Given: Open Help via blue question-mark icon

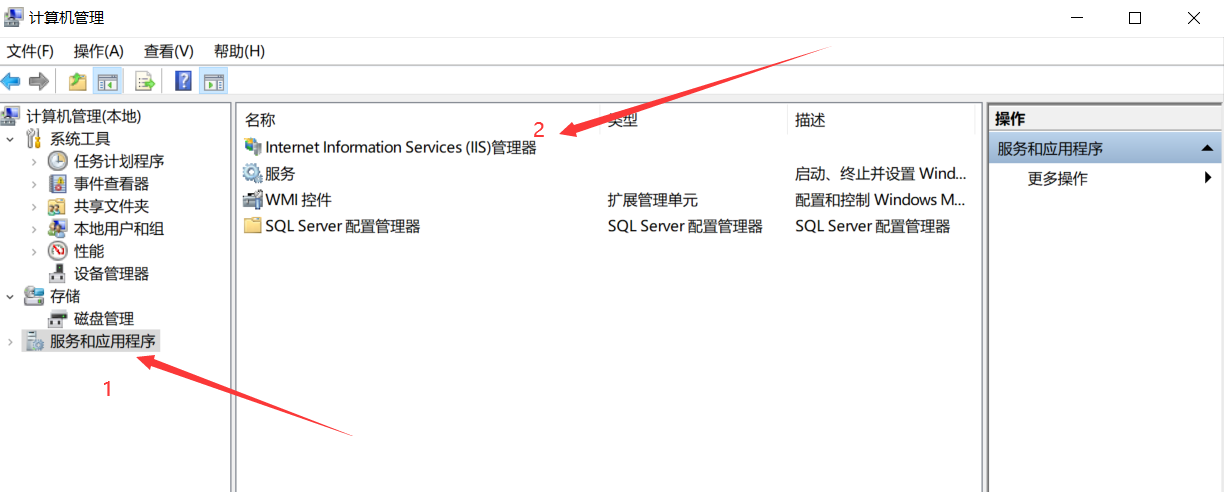Looking at the screenshot, I should [183, 81].
